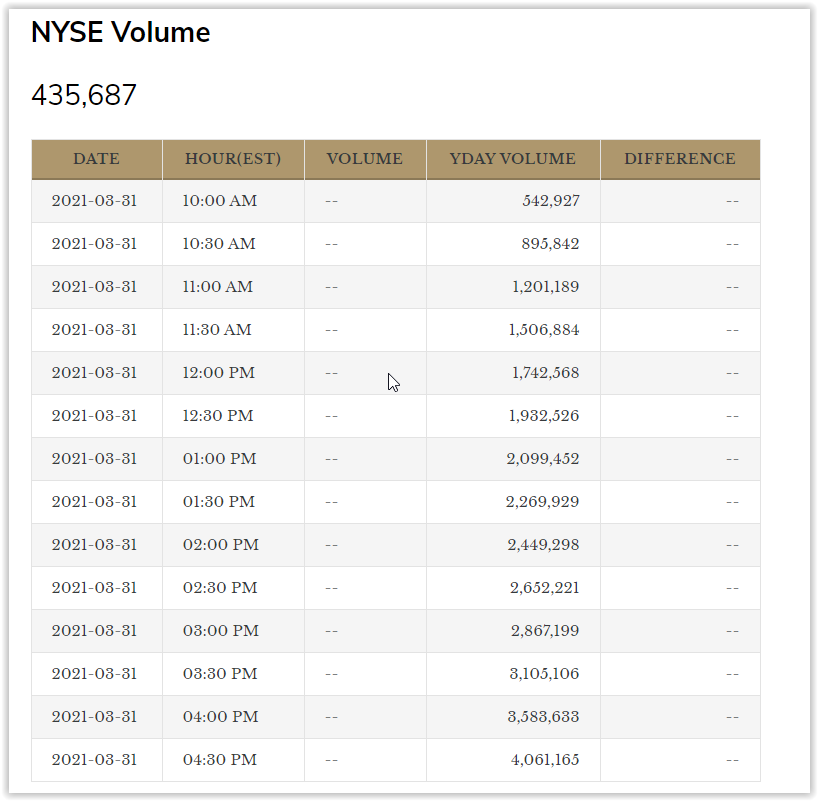Click the DATE column header
The image size is (818, 801).
tap(97, 159)
